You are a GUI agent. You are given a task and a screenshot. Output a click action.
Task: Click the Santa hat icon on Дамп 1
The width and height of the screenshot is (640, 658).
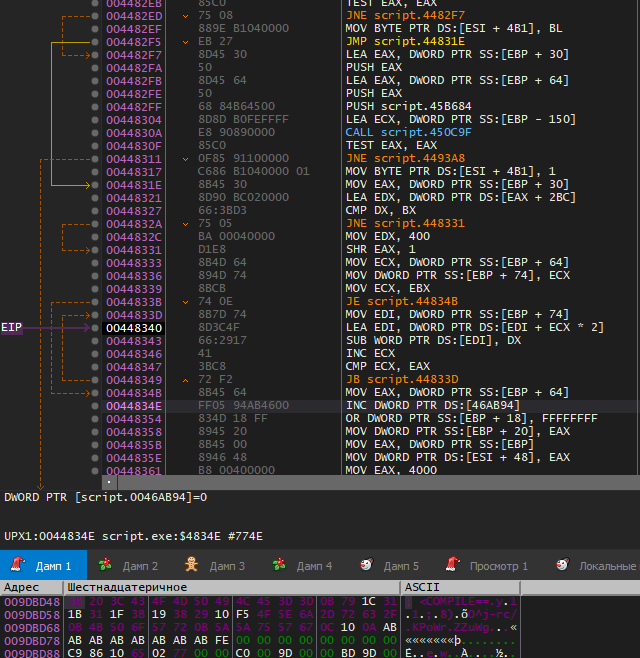(x=18, y=564)
